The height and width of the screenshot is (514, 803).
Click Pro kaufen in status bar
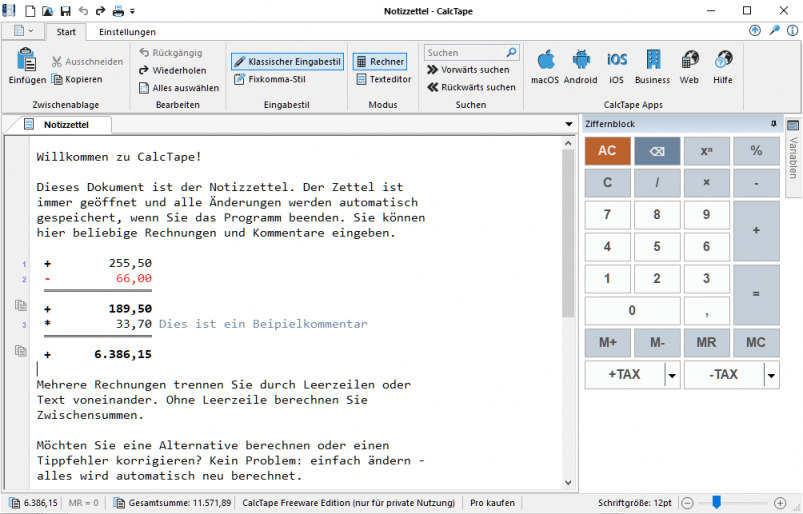point(492,502)
